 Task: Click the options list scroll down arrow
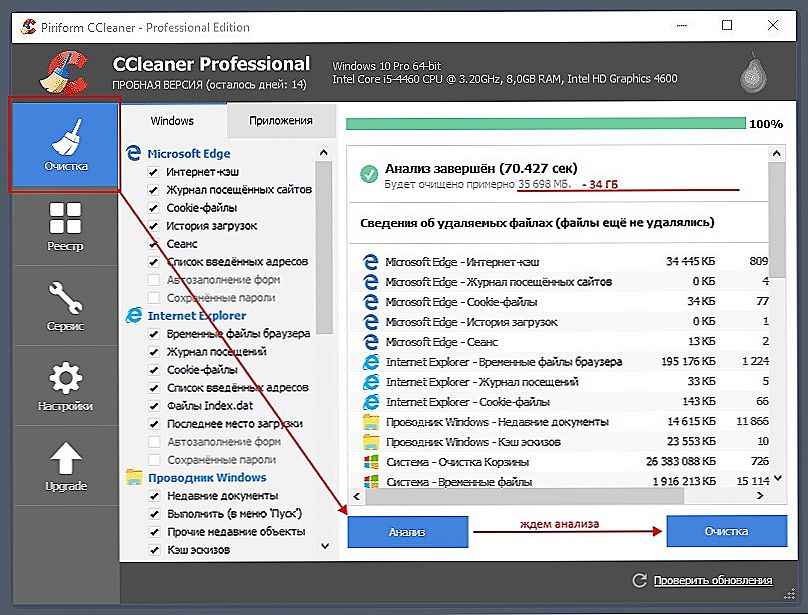click(x=325, y=546)
